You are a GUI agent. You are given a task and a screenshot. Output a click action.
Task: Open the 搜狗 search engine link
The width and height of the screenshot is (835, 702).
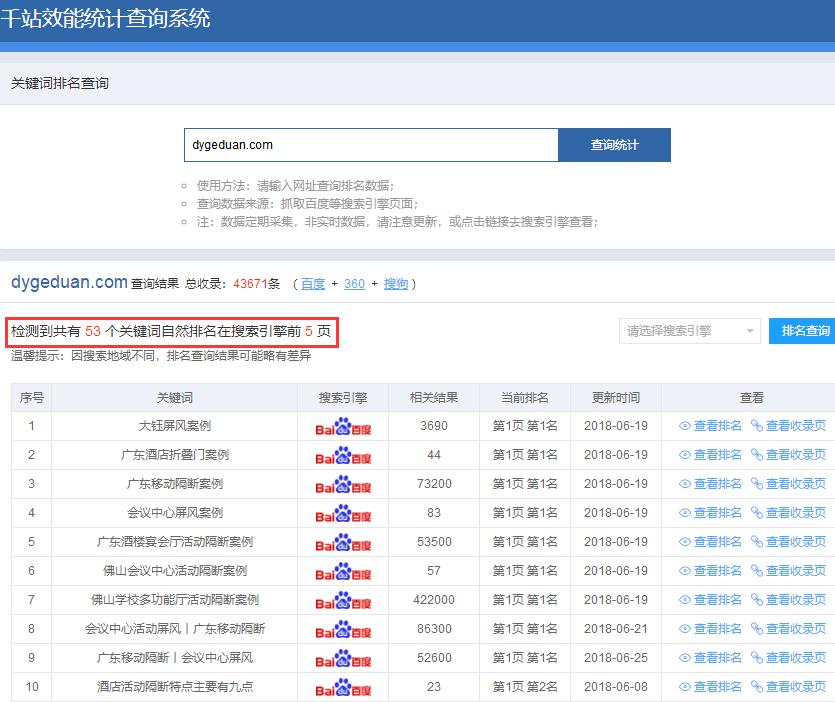[396, 284]
